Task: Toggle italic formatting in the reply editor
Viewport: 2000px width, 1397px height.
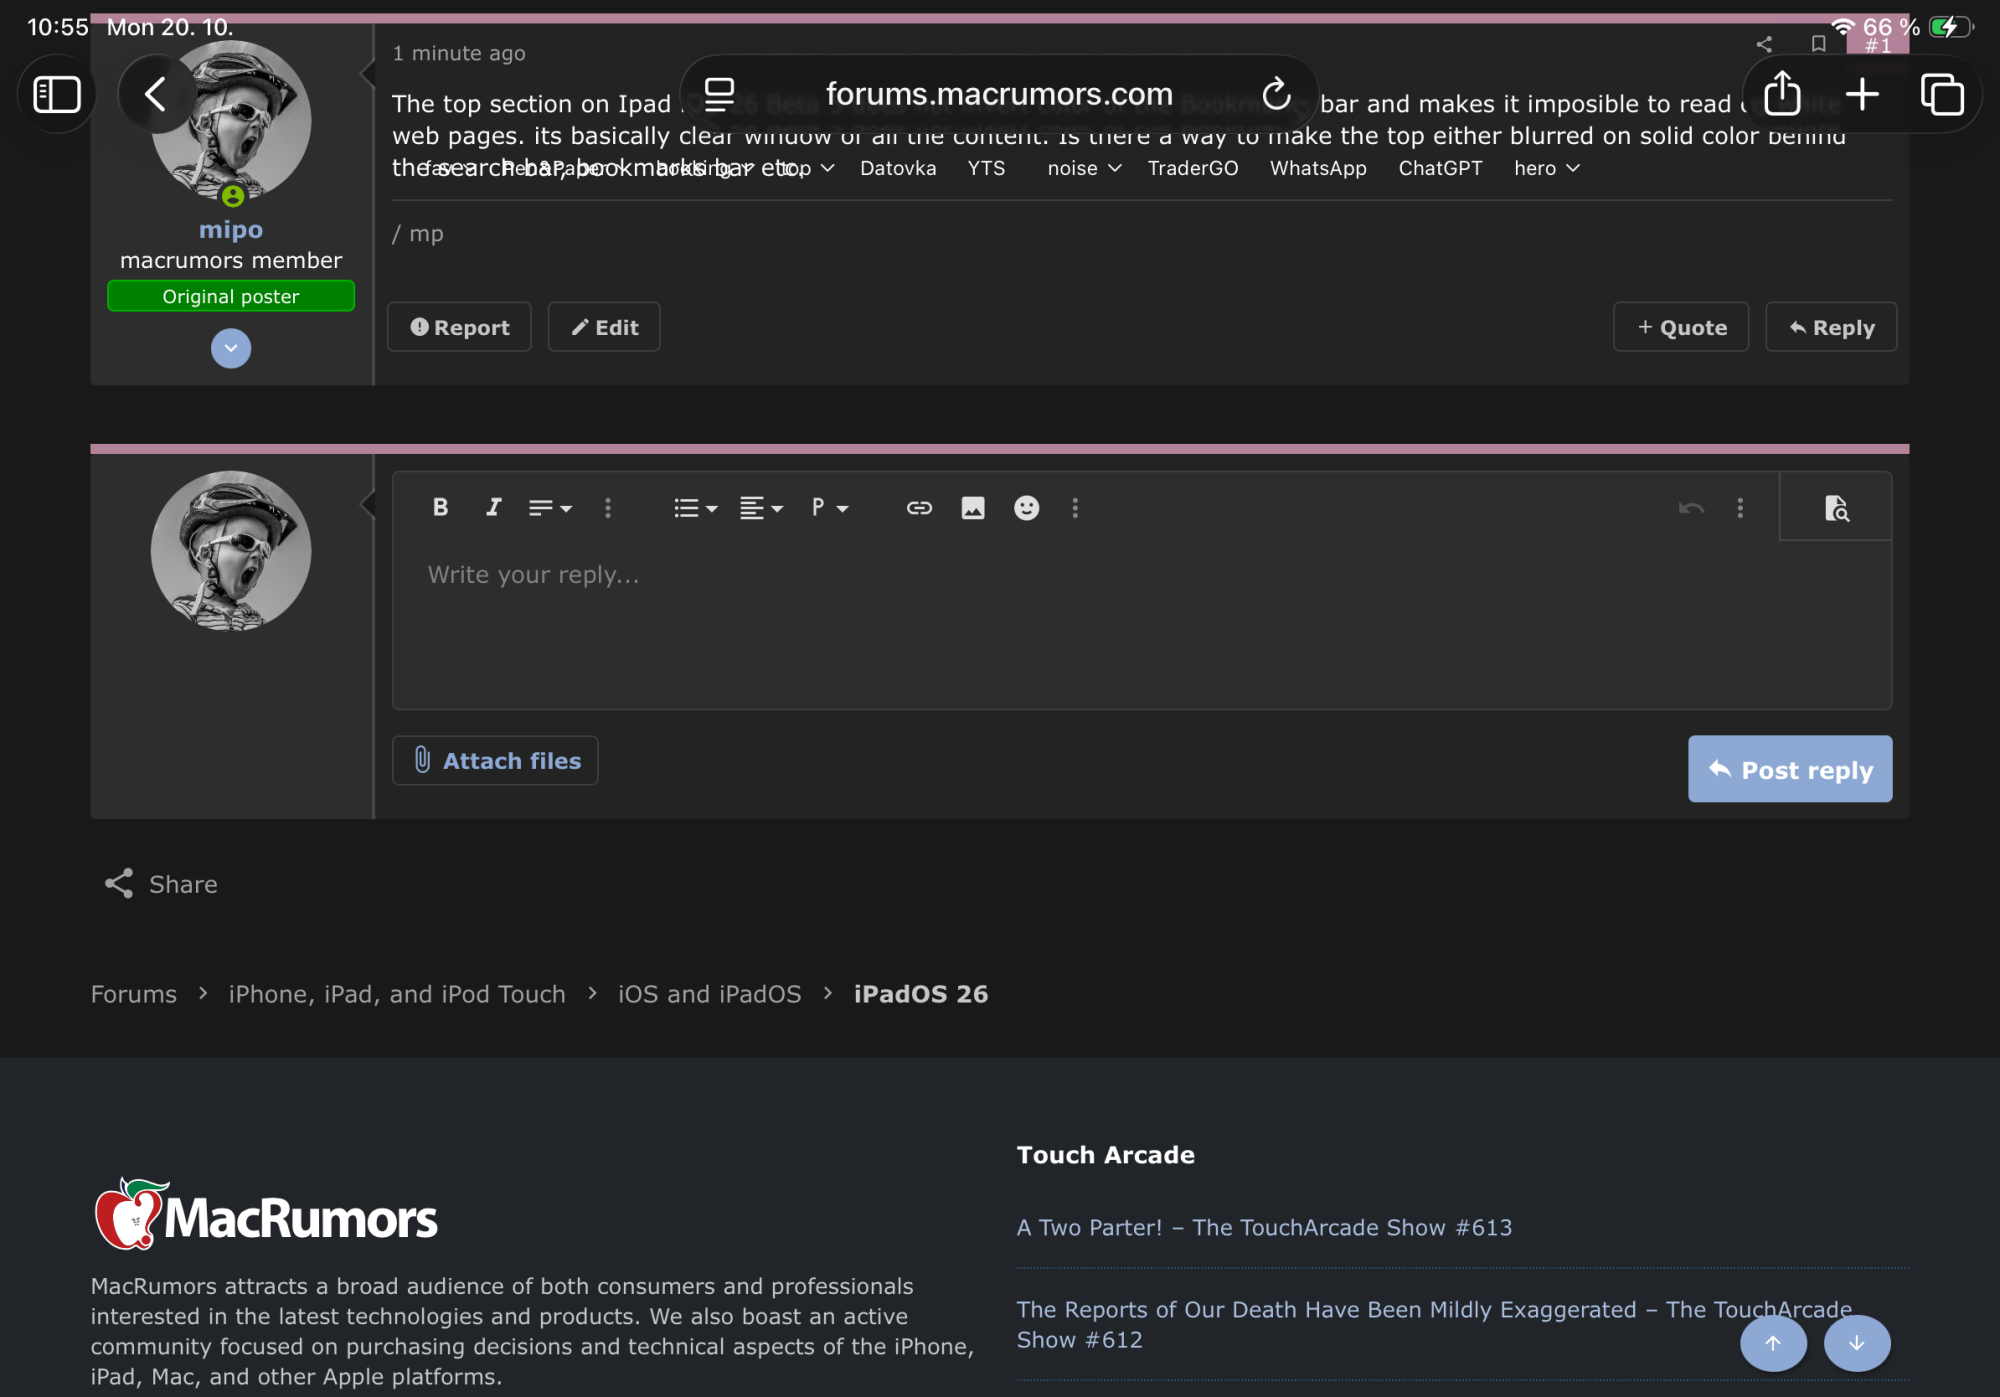Action: (x=493, y=507)
